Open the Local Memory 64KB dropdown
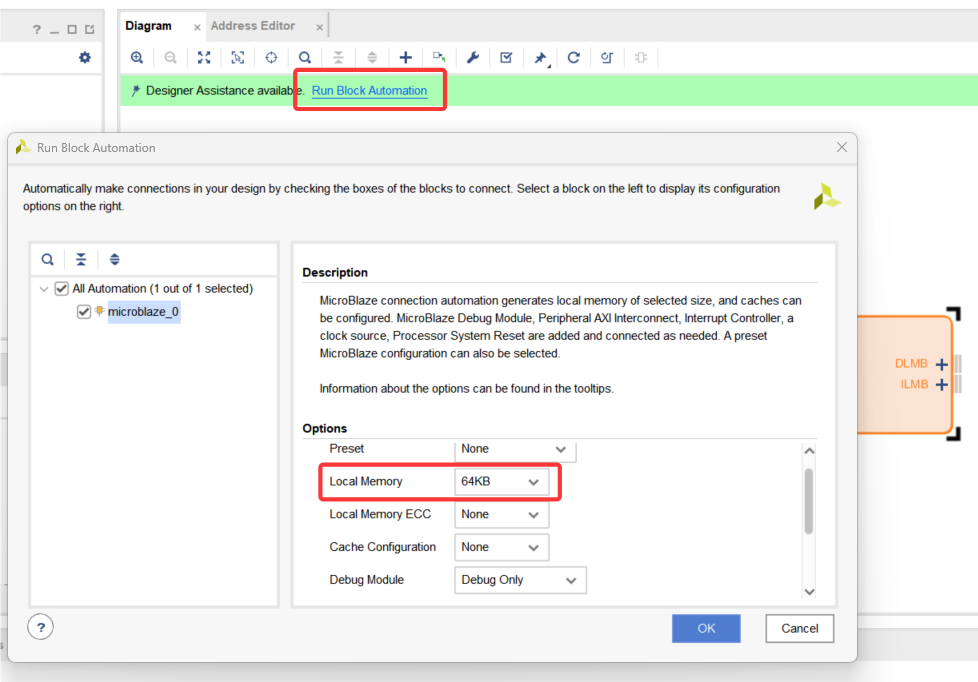Image resolution: width=978 pixels, height=682 pixels. 501,482
